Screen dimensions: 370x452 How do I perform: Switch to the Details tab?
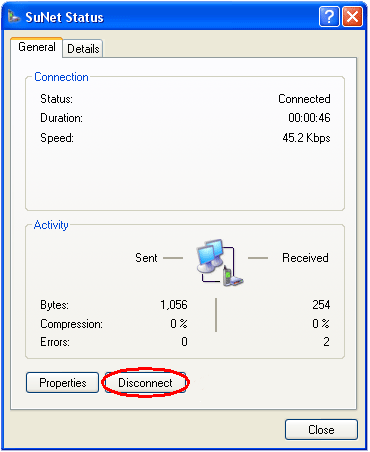pos(83,49)
